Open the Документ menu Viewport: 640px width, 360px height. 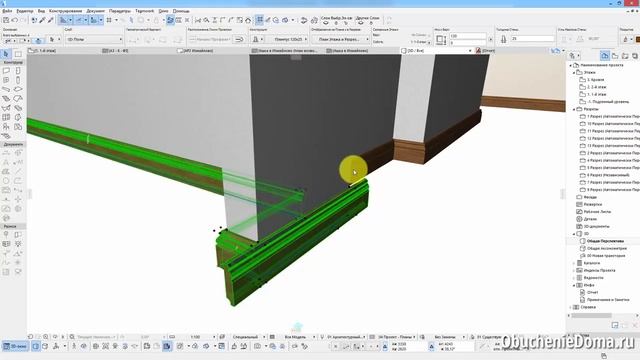click(x=96, y=11)
